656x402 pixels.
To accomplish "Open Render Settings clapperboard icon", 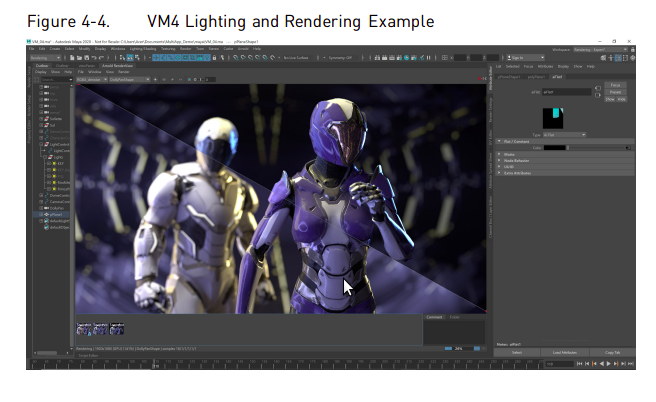I will (x=399, y=58).
